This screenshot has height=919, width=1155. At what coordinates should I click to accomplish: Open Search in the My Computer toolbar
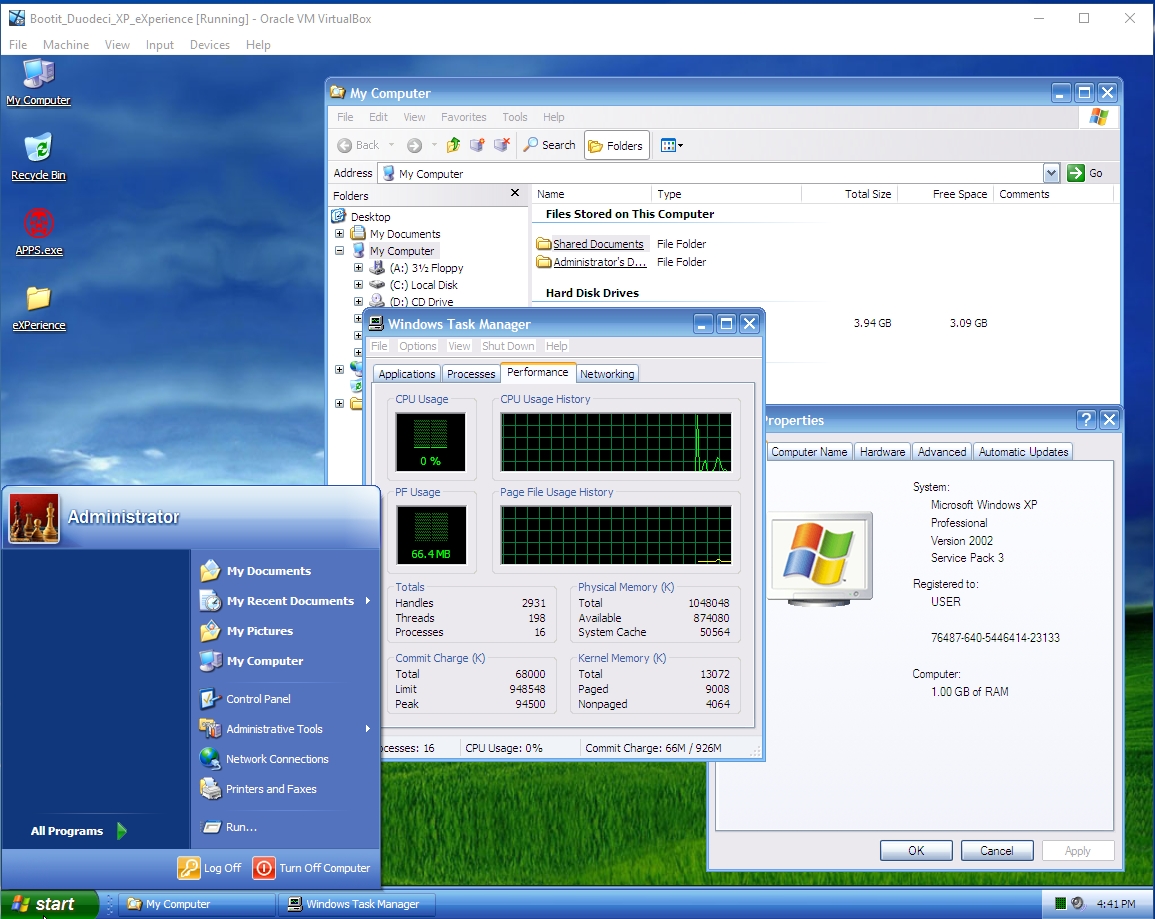550,145
